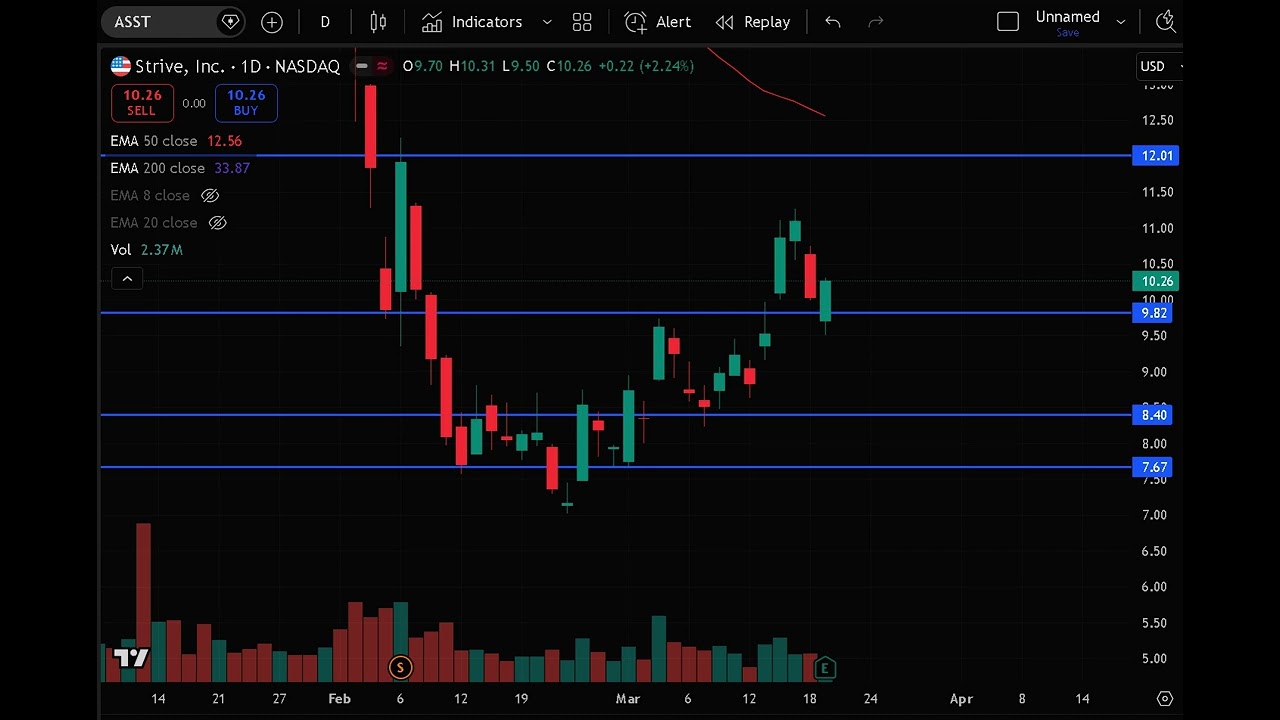Click the green E earnings marker

pyautogui.click(x=825, y=667)
